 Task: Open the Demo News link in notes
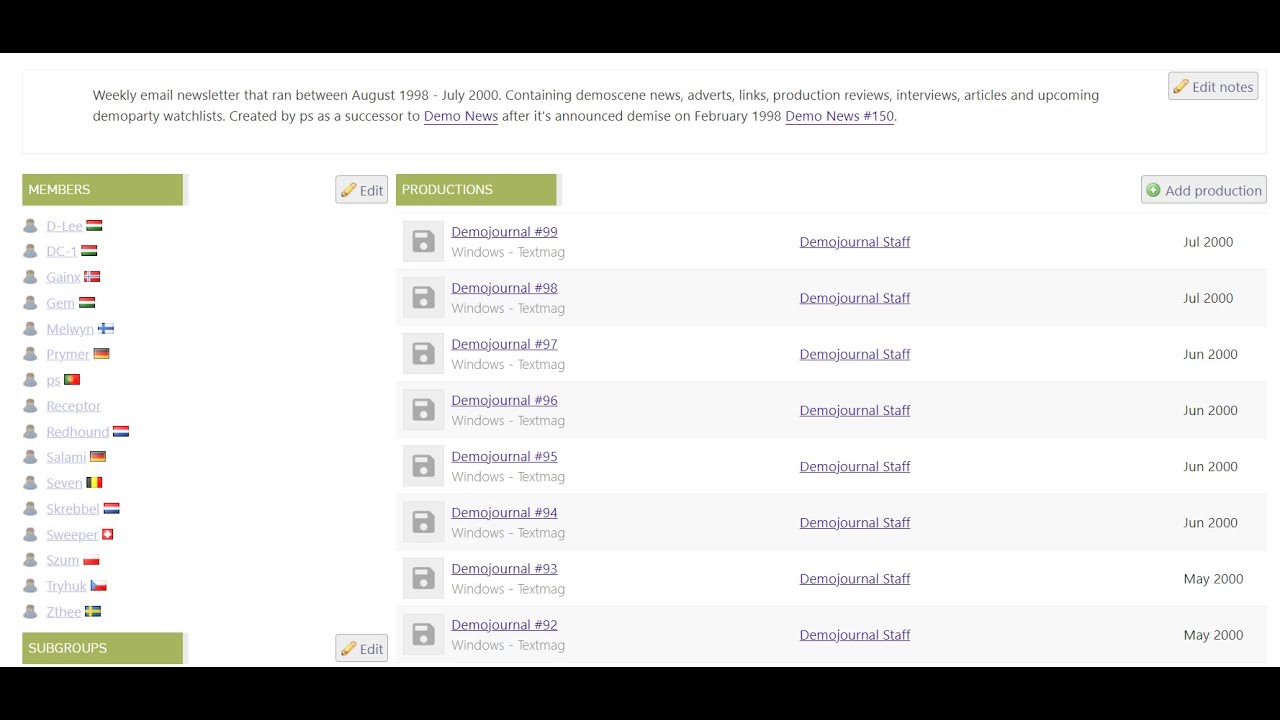coord(461,116)
